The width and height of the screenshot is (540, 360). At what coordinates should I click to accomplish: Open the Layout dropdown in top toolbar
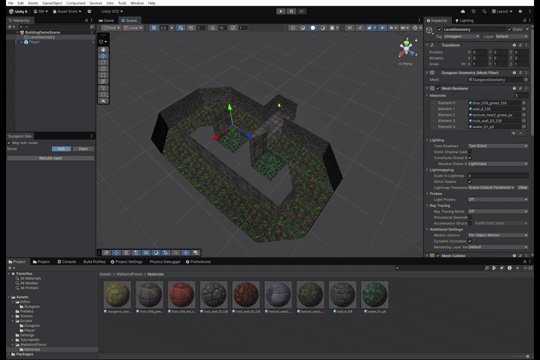point(502,11)
